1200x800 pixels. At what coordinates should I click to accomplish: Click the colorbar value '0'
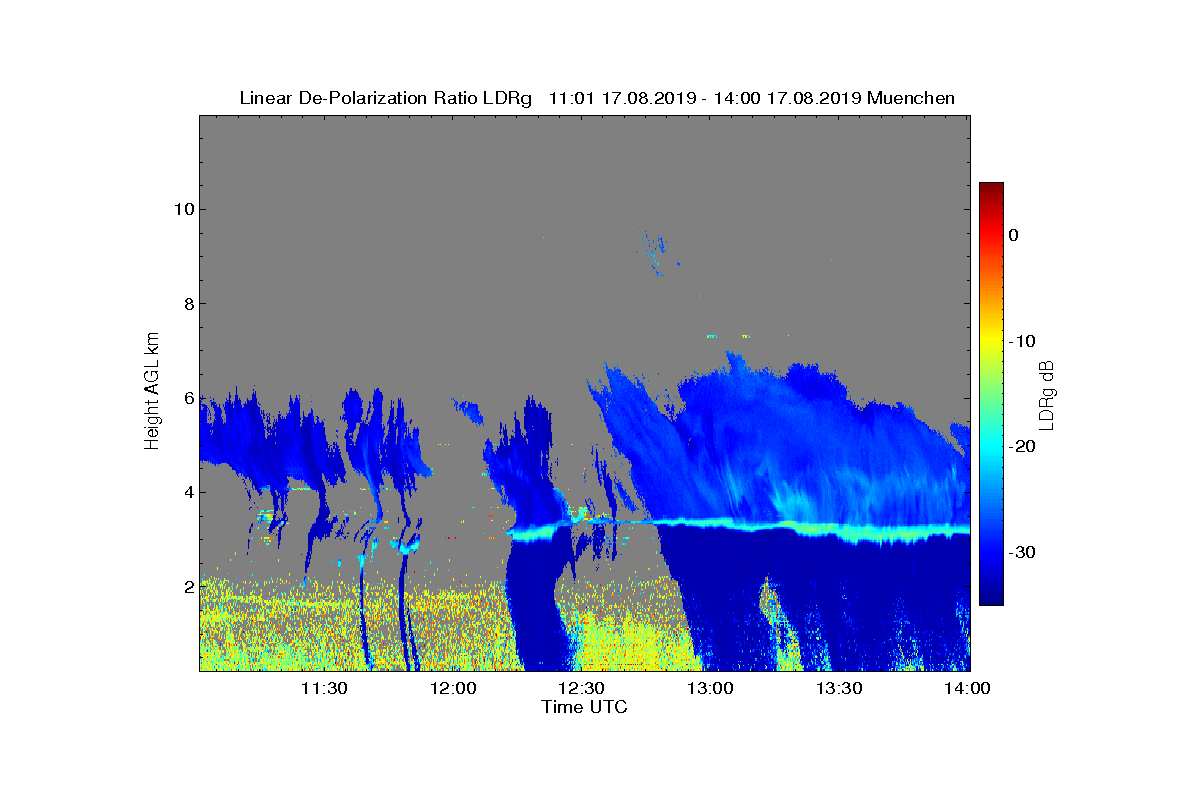coord(1013,235)
